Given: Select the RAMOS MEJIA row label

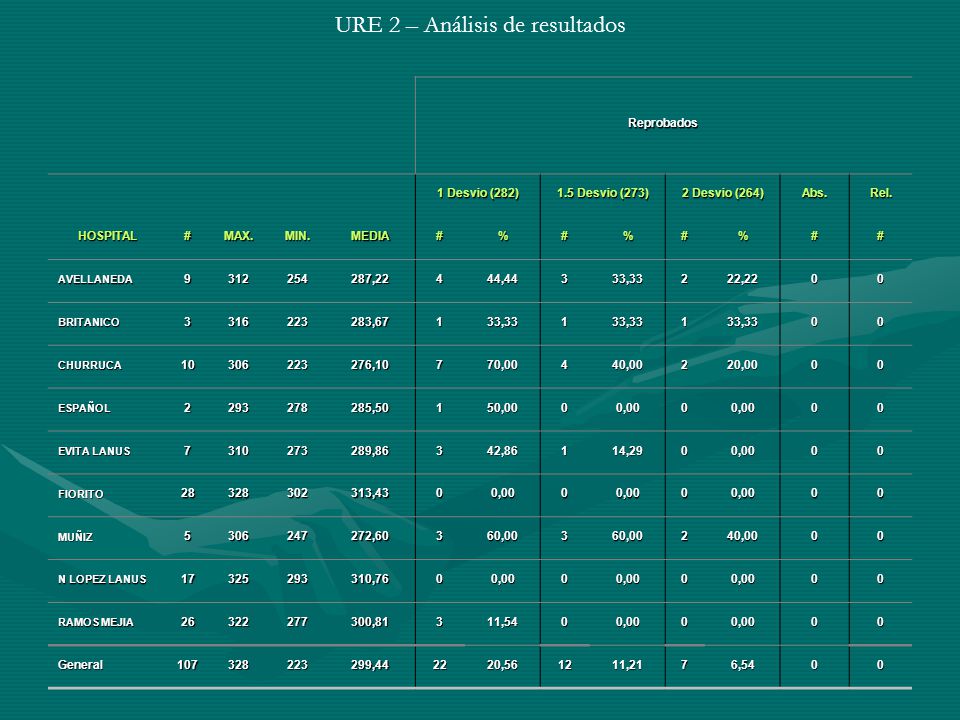Looking at the screenshot, I should coord(96,622).
